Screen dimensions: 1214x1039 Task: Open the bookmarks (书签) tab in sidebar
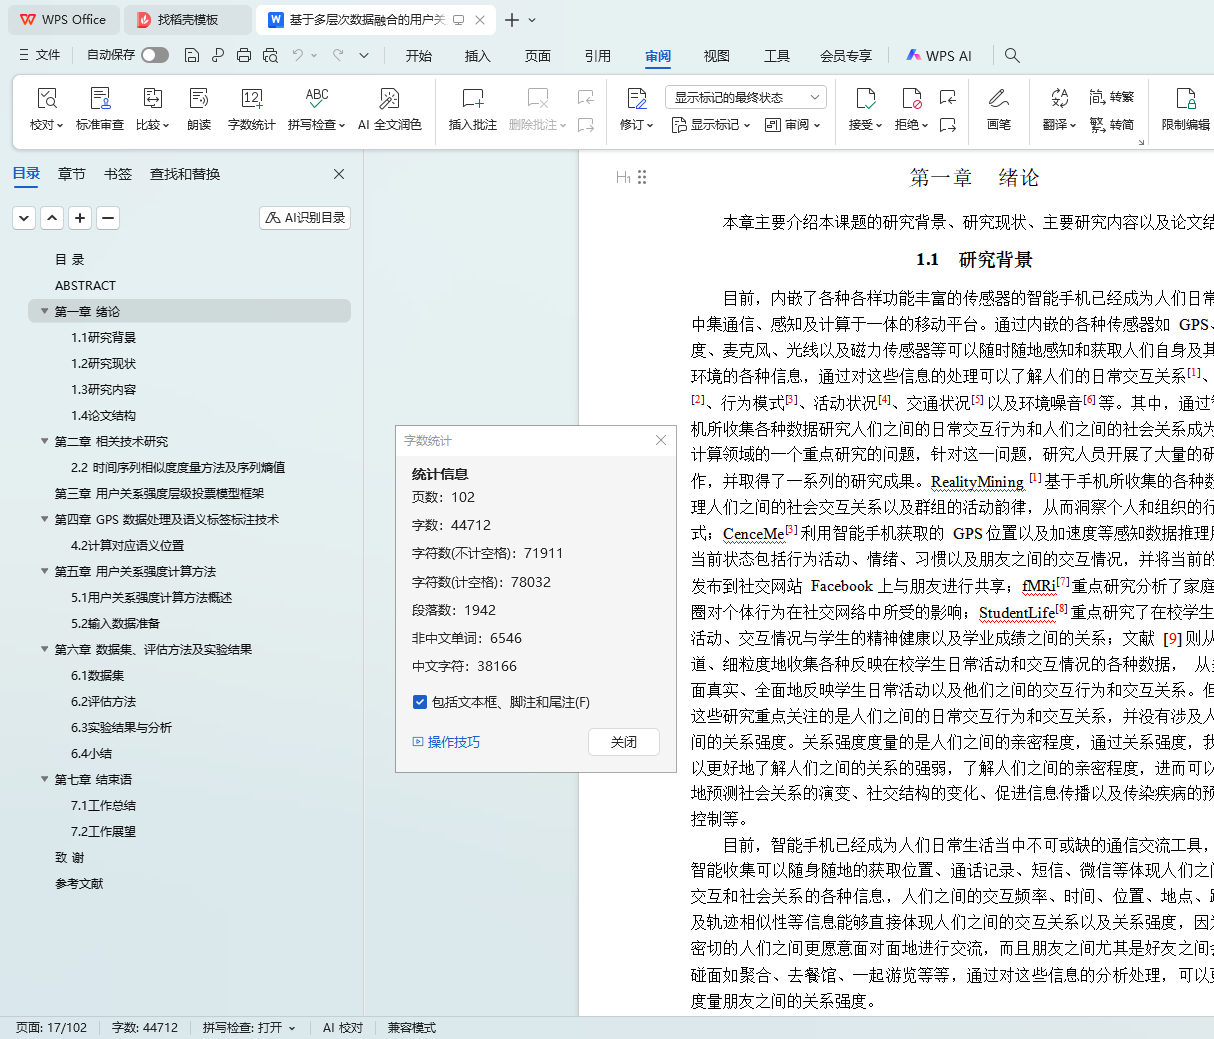(118, 174)
